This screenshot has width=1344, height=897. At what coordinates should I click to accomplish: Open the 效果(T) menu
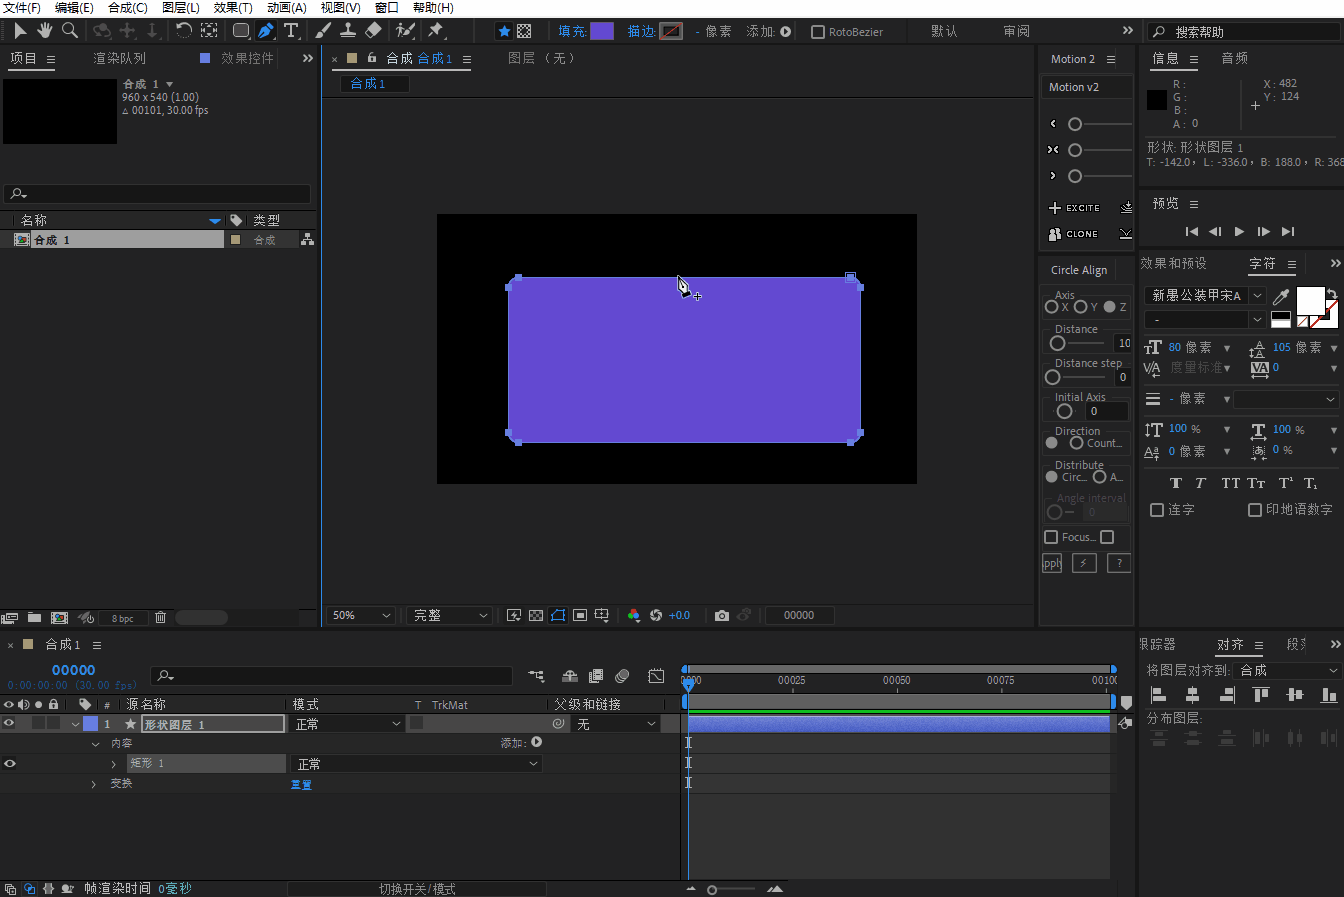coord(233,8)
